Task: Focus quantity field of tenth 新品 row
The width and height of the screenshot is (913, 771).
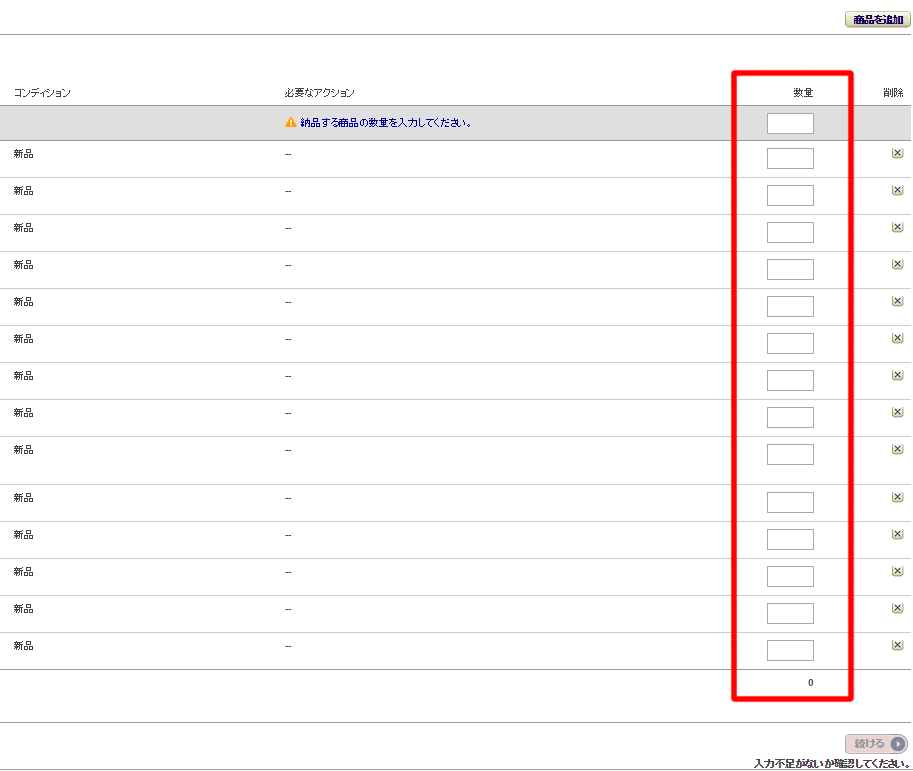Action: [790, 503]
